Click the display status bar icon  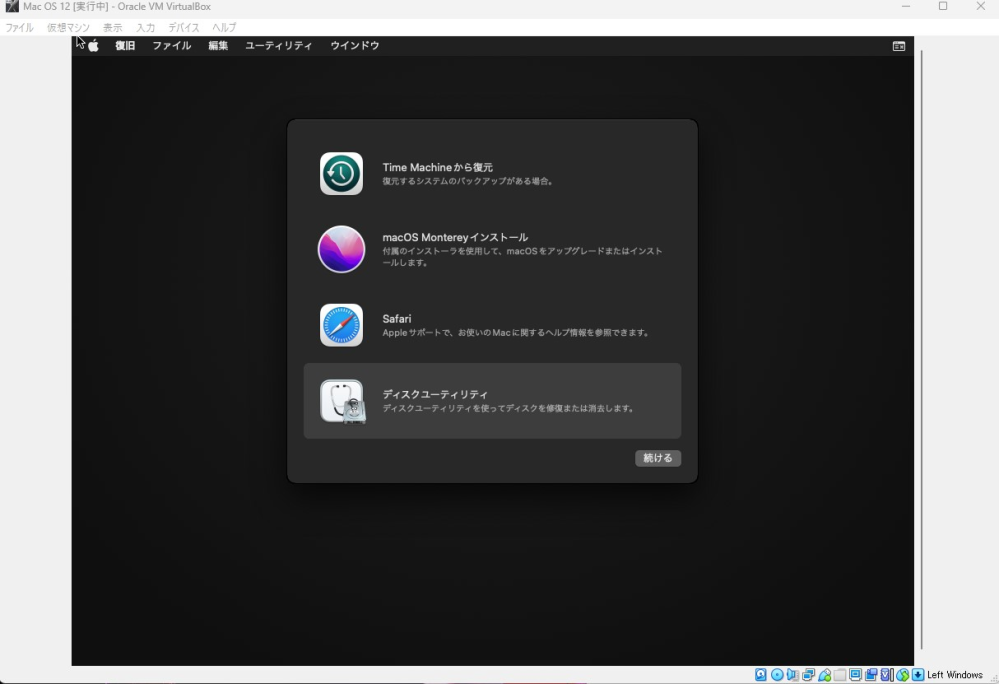pos(856,675)
